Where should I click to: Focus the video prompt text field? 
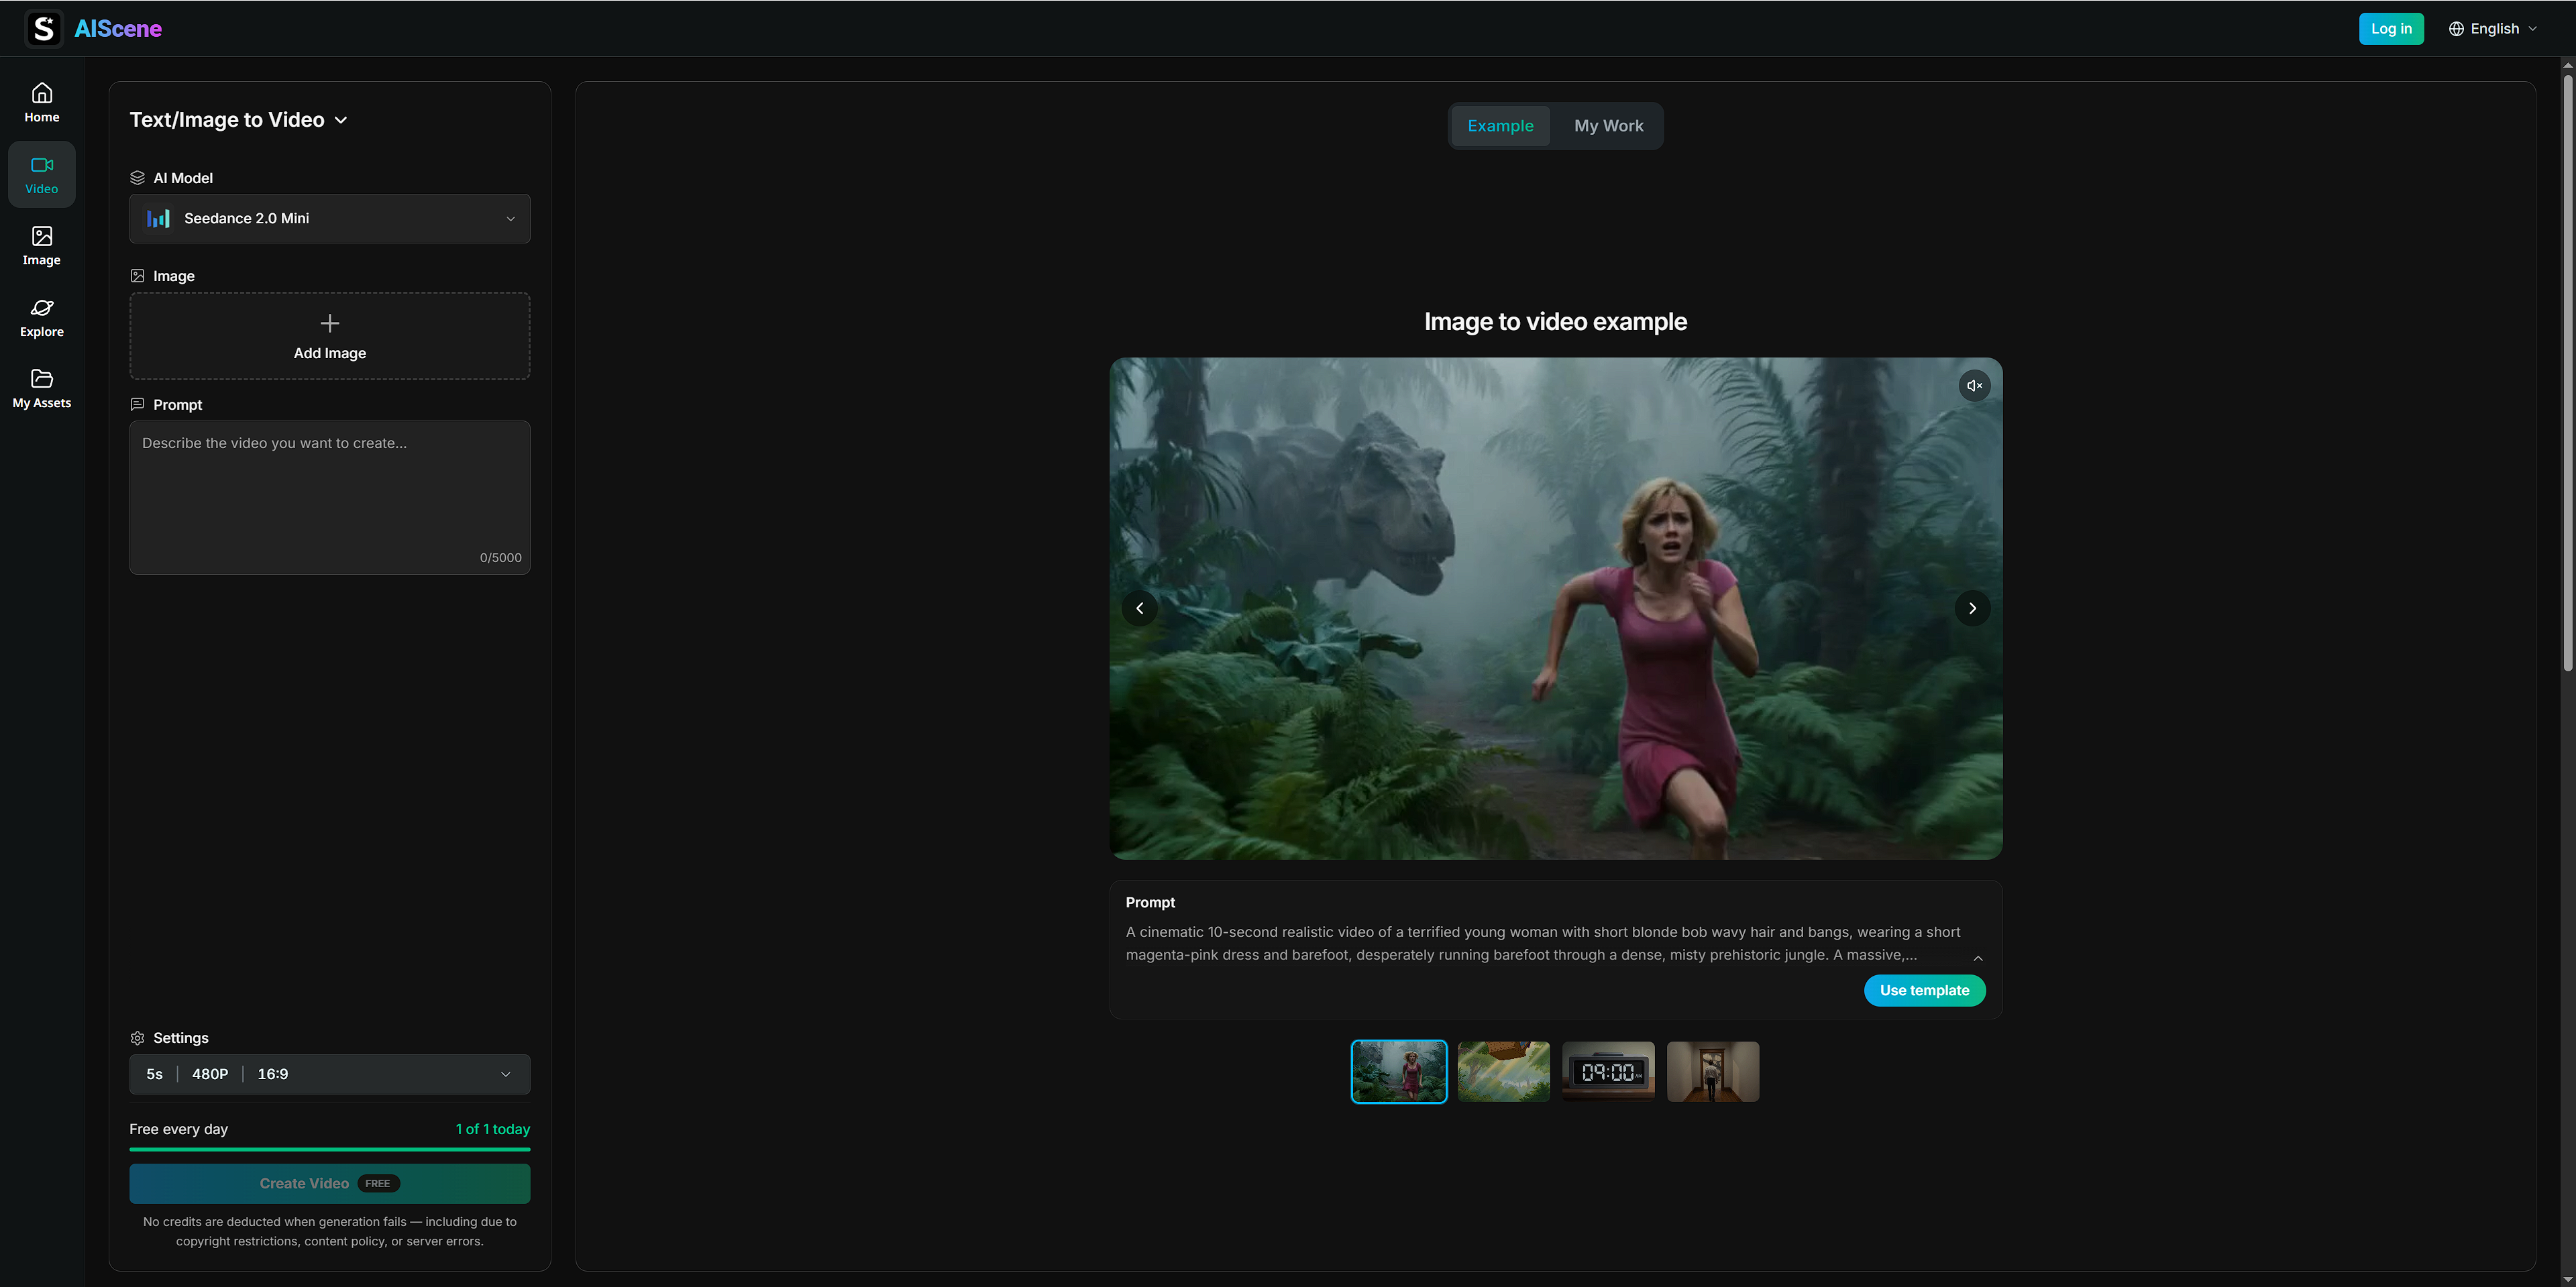click(330, 497)
